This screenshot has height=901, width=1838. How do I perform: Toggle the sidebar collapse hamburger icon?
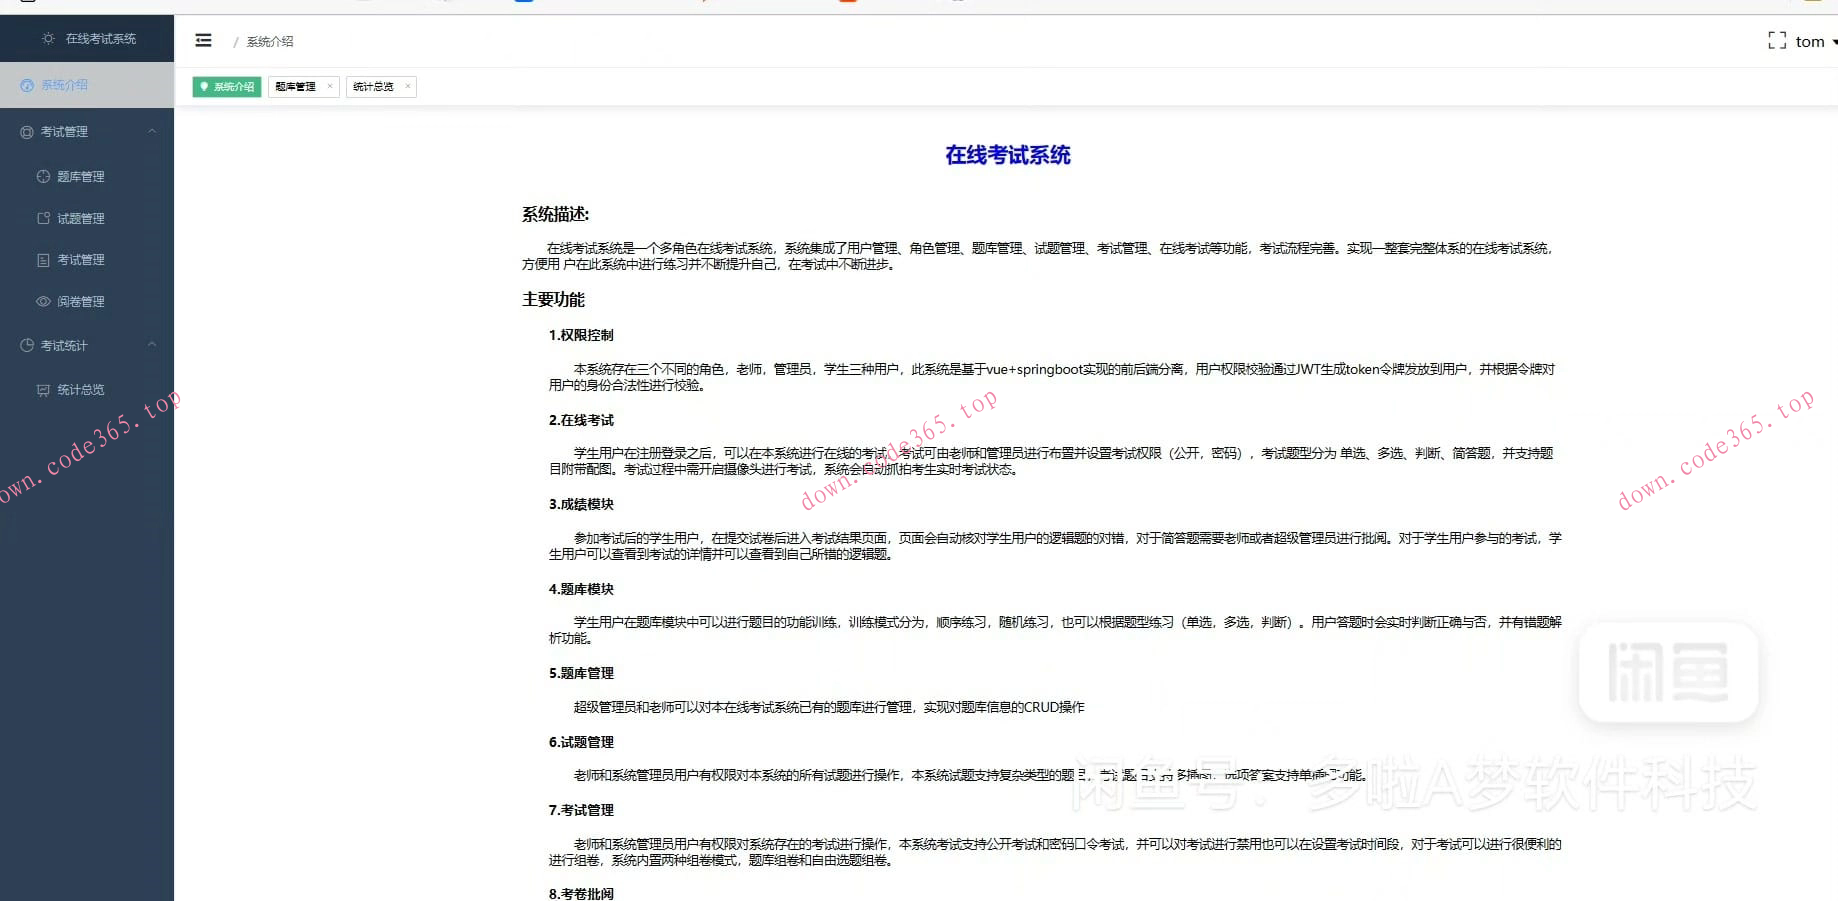pos(204,40)
